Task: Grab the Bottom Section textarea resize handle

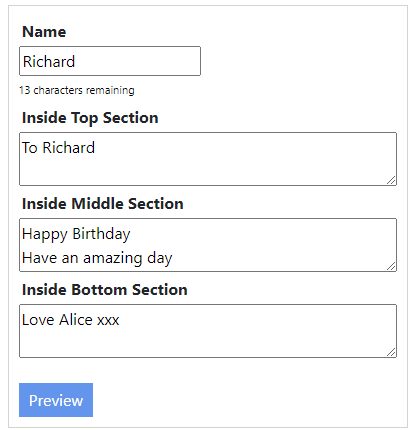Action: click(x=391, y=352)
